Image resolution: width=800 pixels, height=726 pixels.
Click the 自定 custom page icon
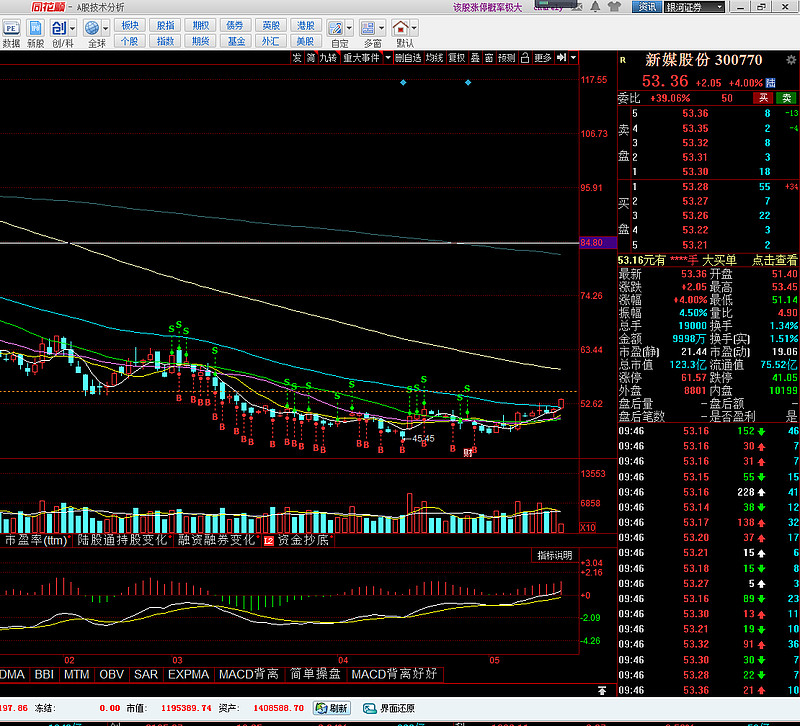pos(335,28)
